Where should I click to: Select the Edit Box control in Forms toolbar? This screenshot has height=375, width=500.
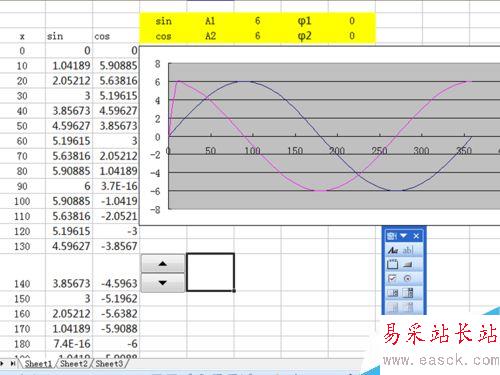click(408, 250)
